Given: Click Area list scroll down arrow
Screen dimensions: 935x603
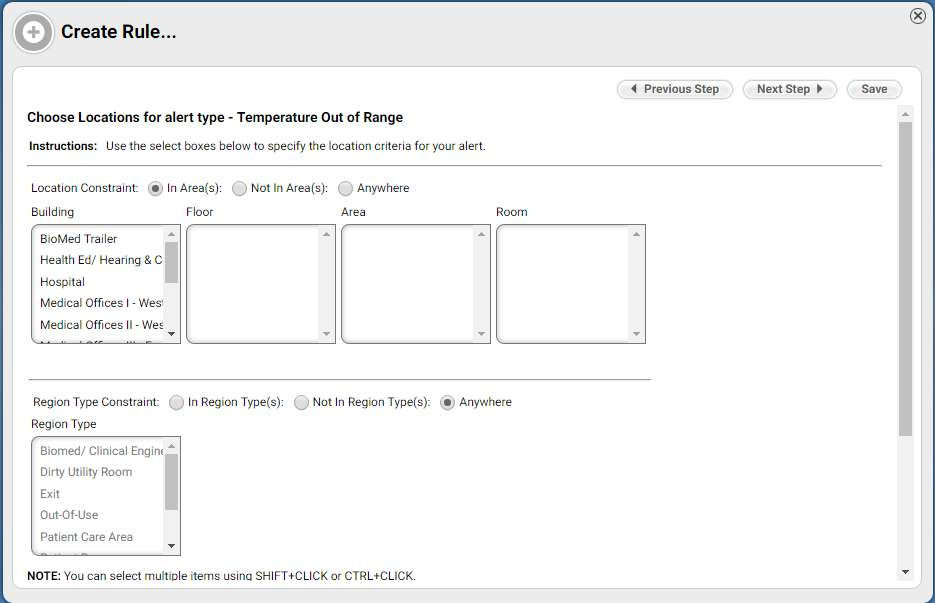Looking at the screenshot, I should tap(481, 333).
